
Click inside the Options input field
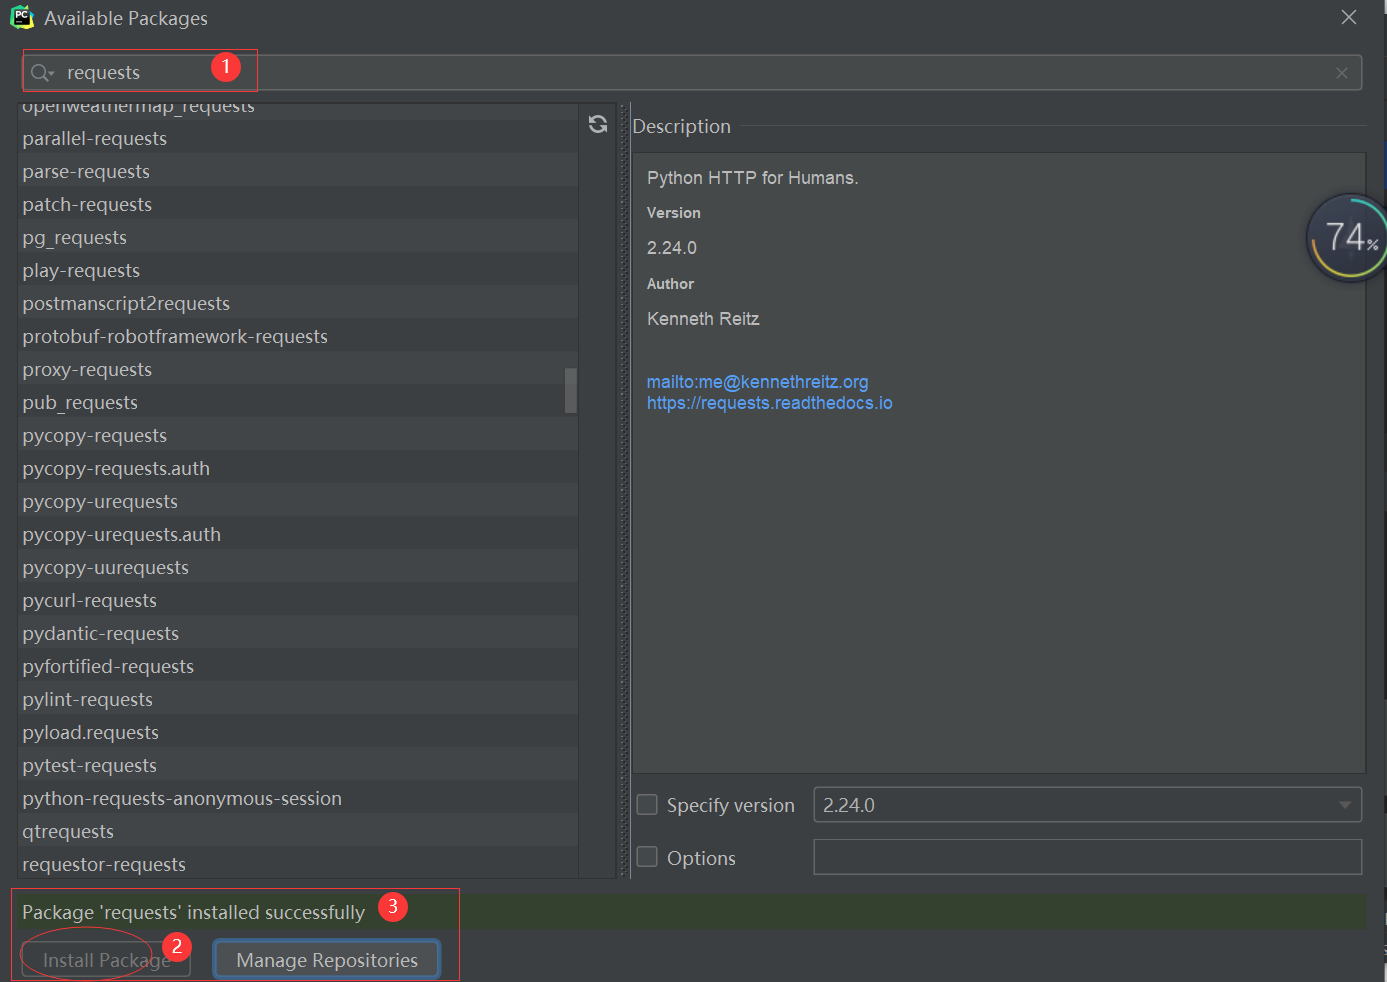click(x=1086, y=856)
